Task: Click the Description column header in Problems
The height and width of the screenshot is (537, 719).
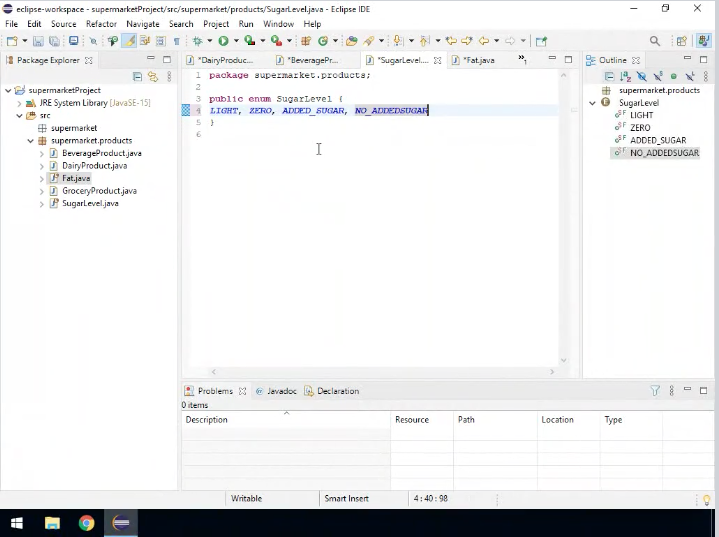Action: (x=207, y=420)
